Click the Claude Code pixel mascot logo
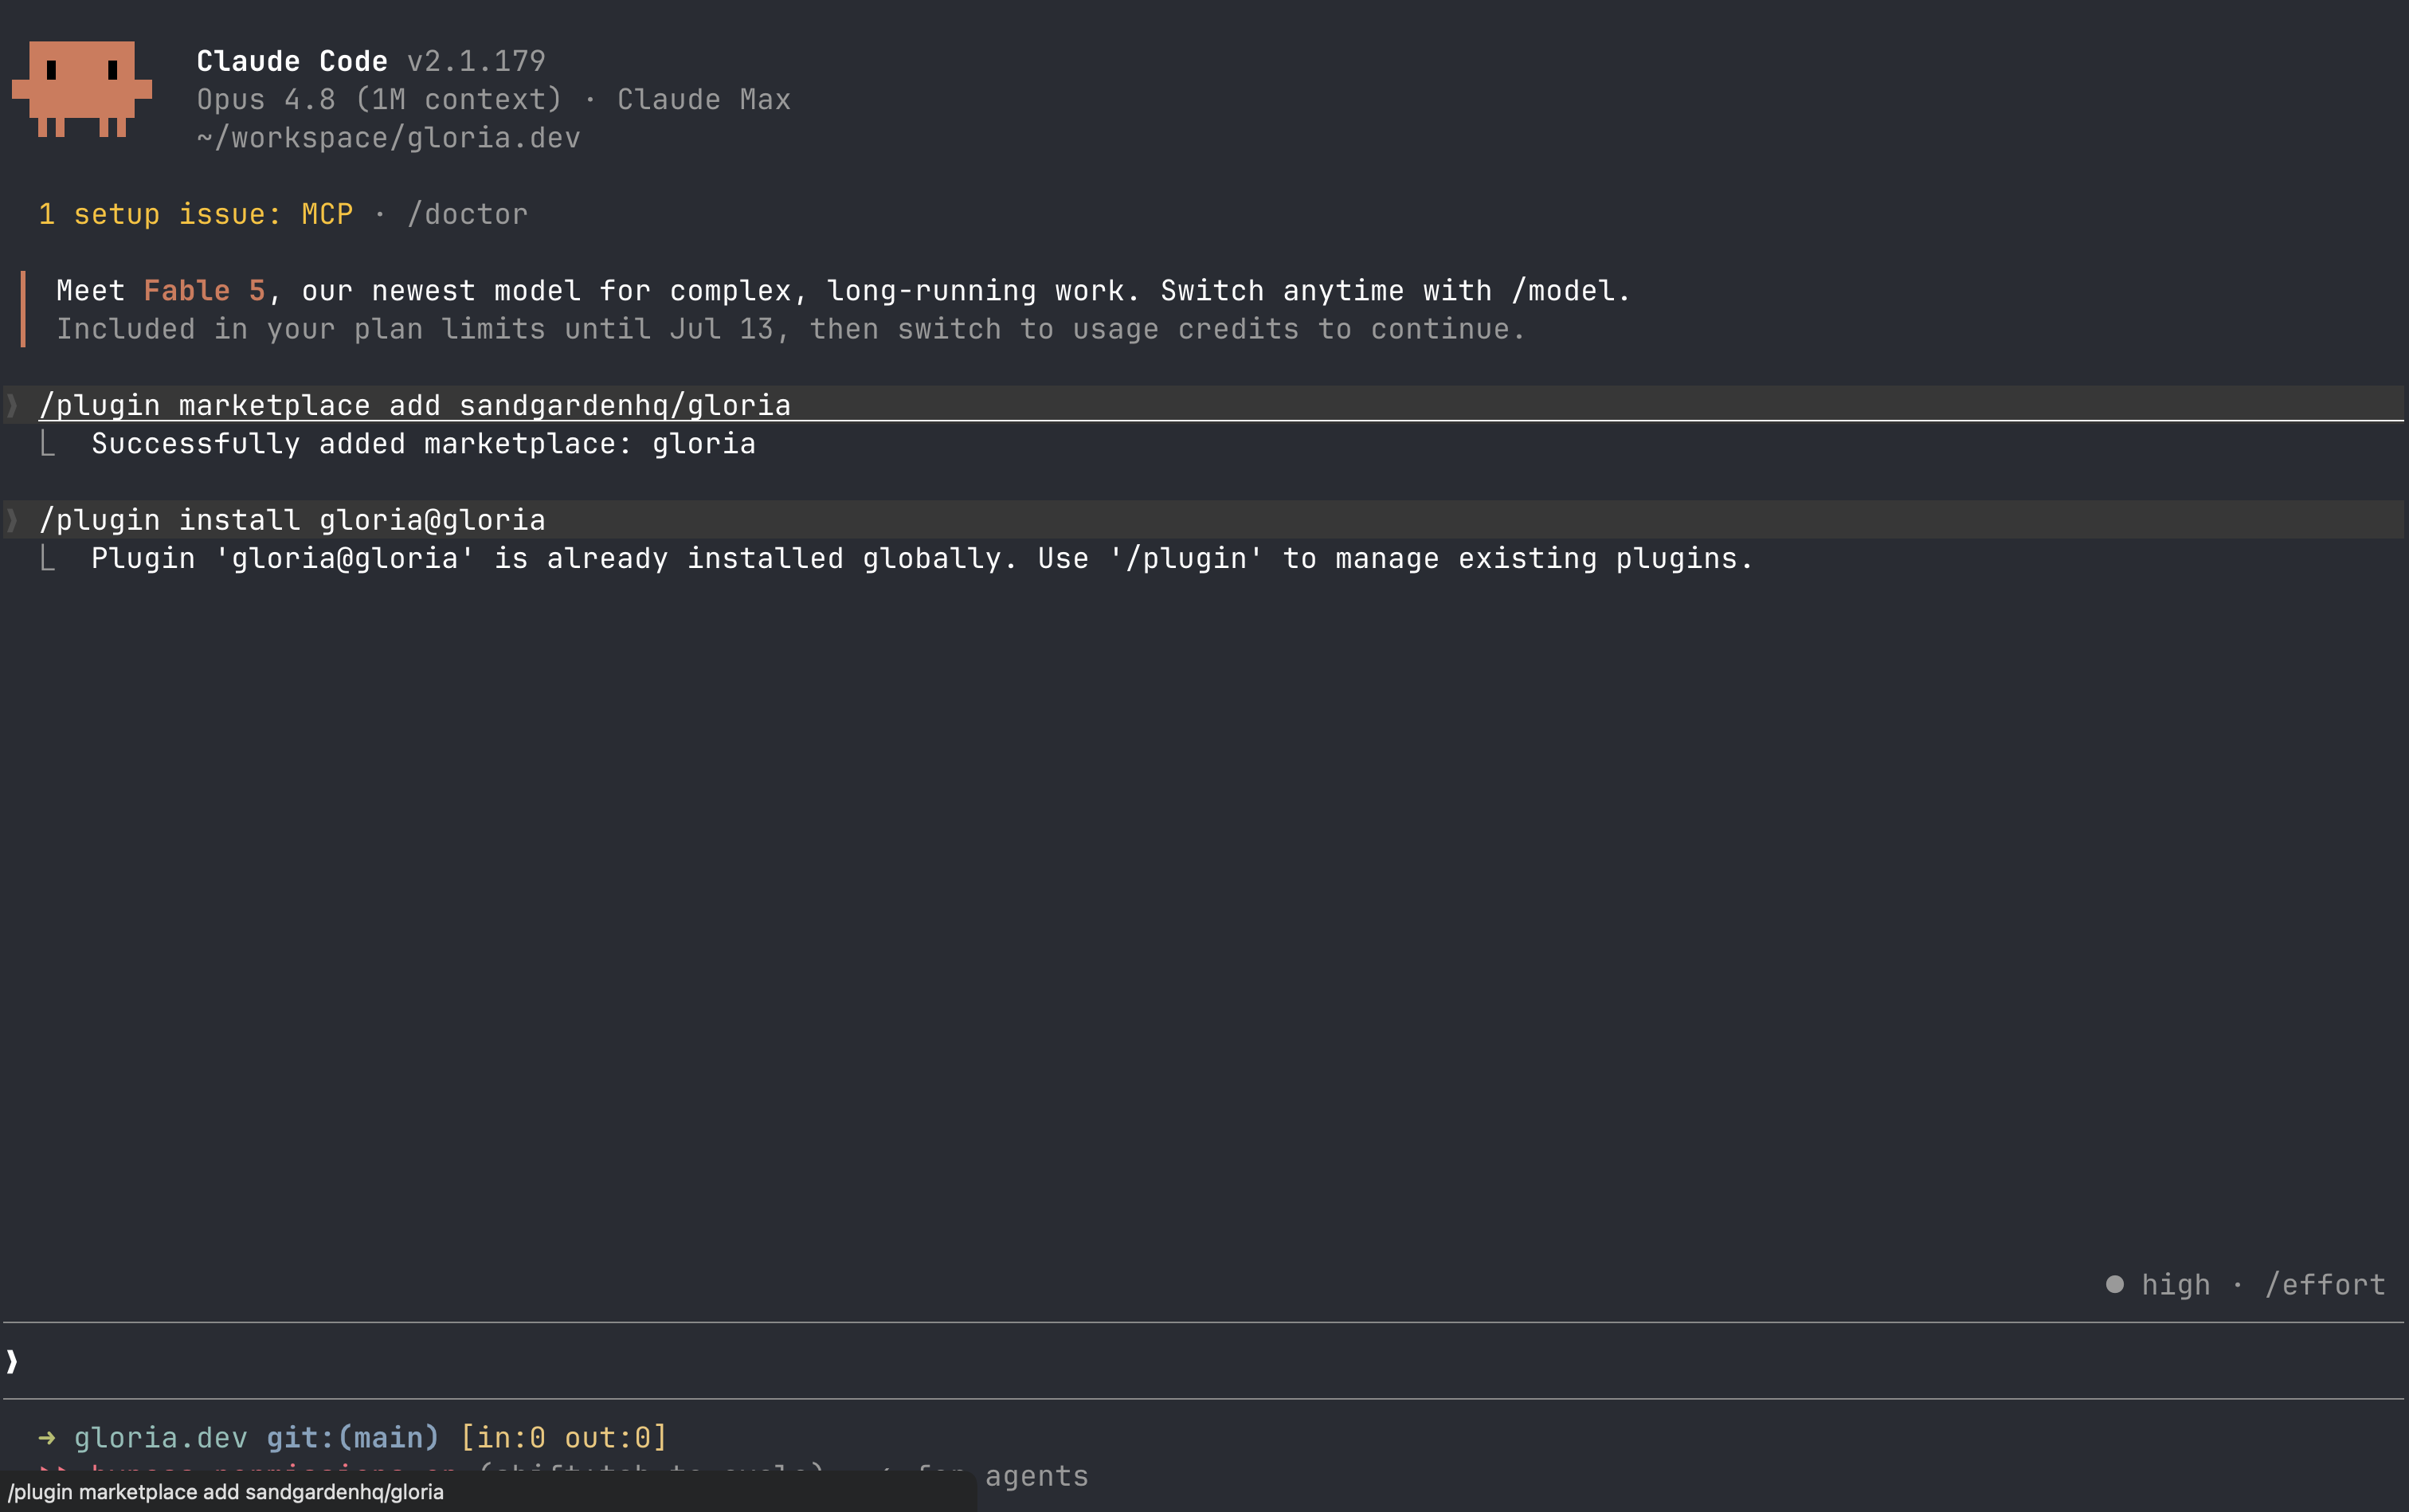The width and height of the screenshot is (2409, 1512). coord(82,89)
